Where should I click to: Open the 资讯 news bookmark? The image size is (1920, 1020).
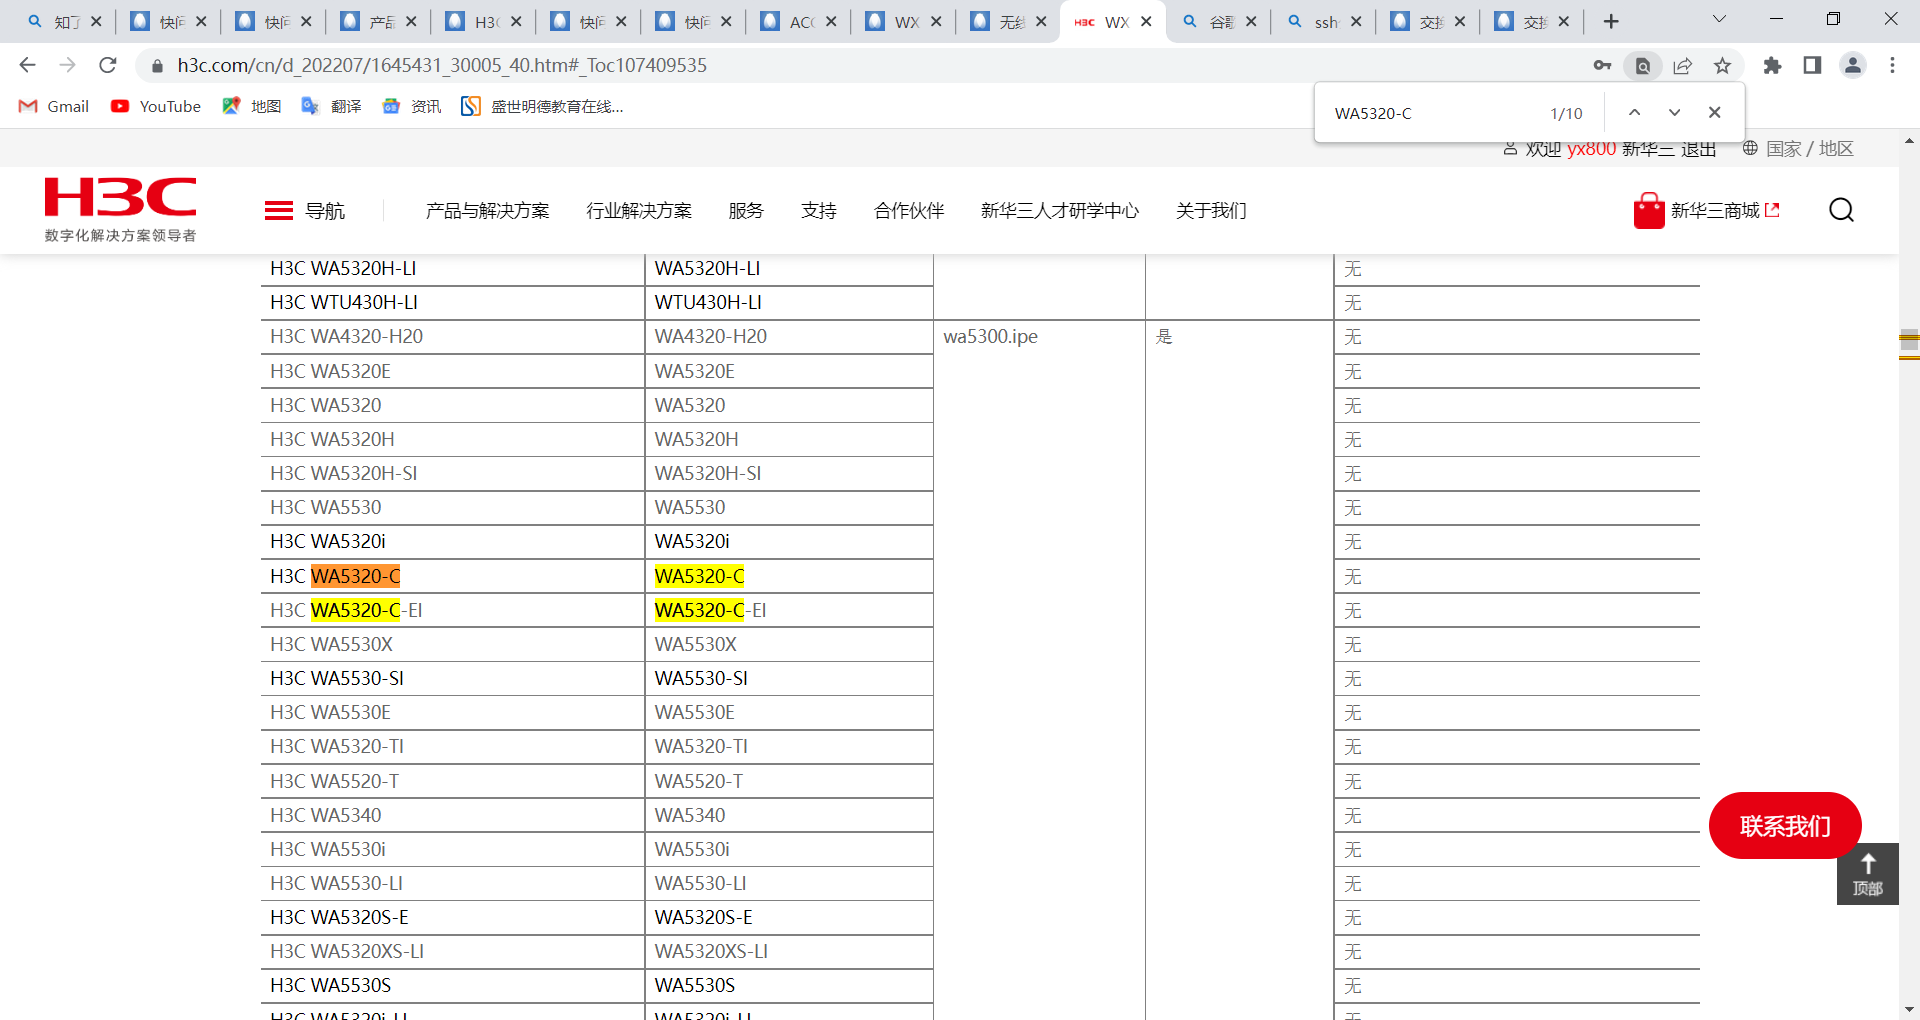point(411,106)
